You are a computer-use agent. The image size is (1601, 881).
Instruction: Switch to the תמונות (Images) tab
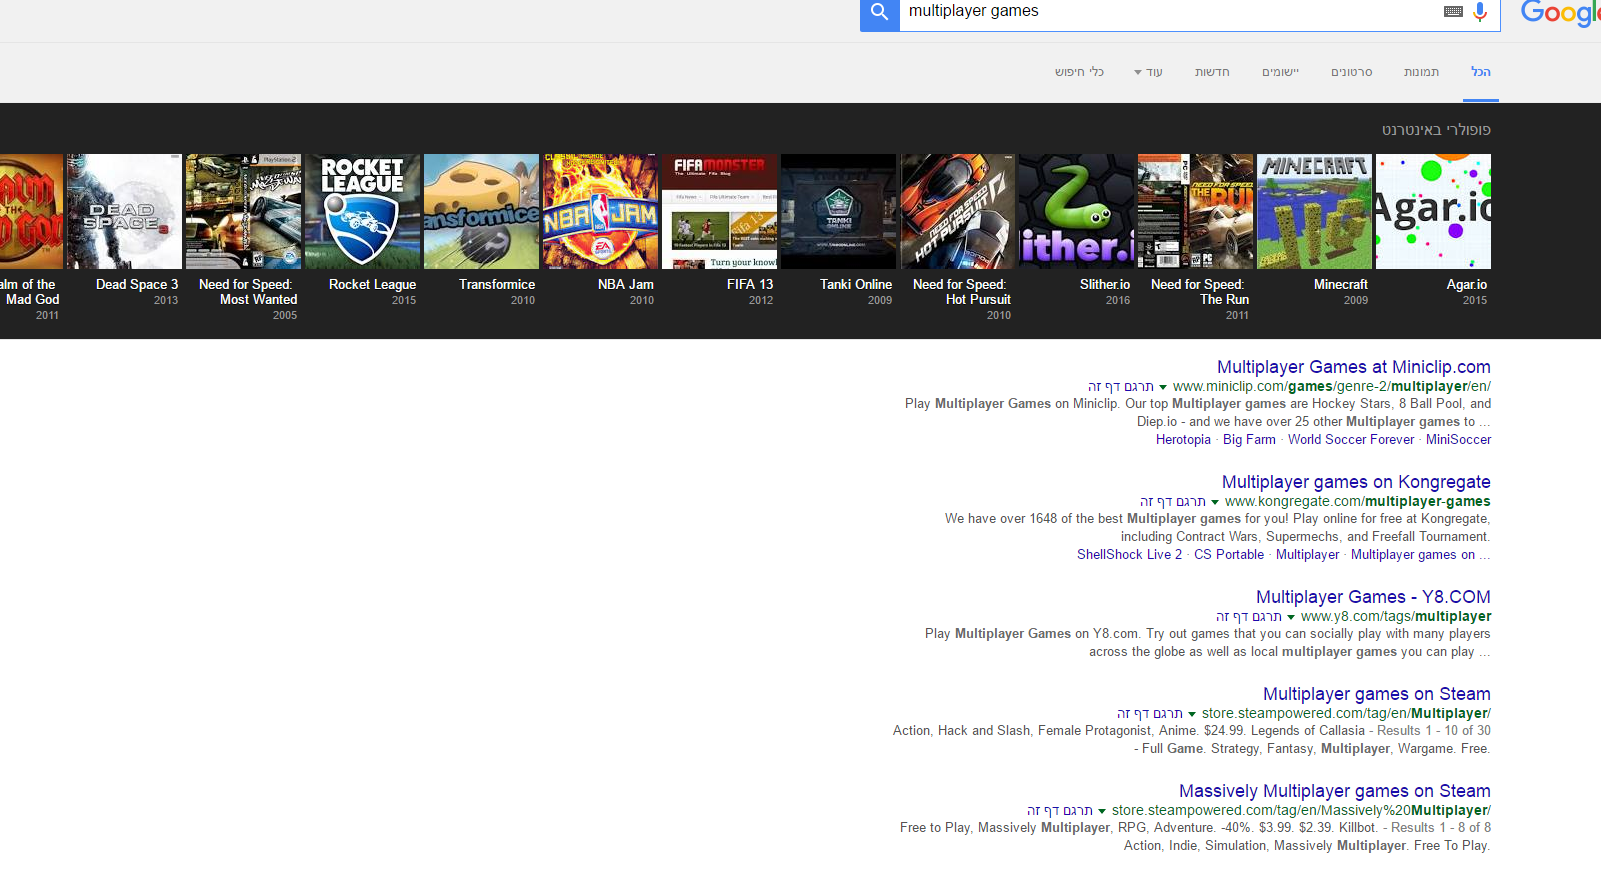click(1421, 72)
